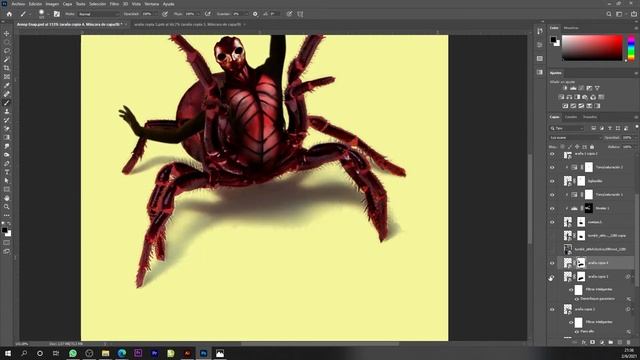Open the collapsed History panel icon
The height and width of the screenshot is (360, 640).
[x=540, y=31]
